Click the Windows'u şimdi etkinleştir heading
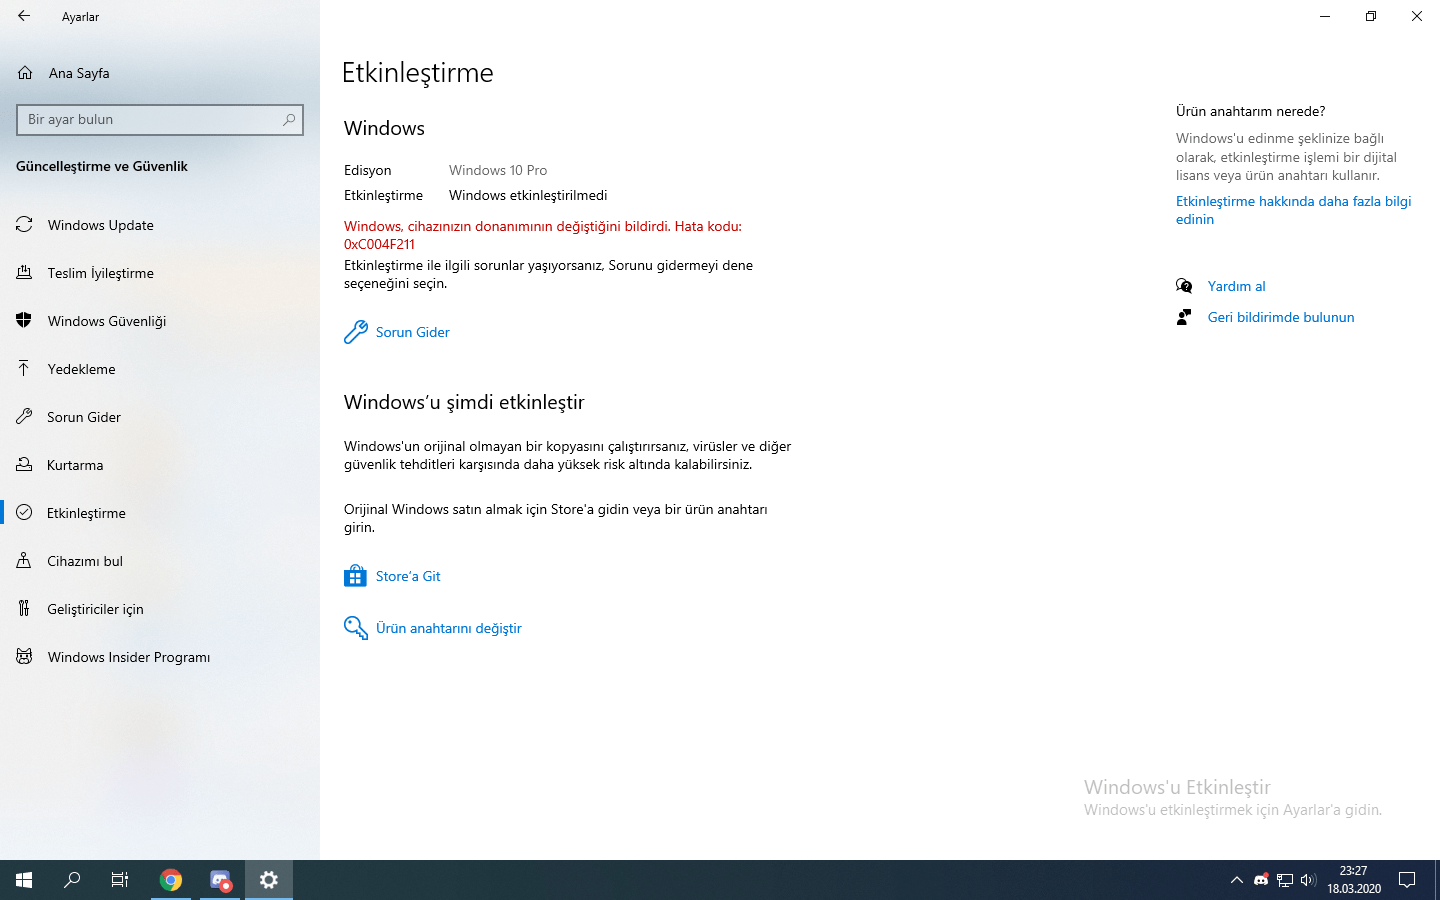 pos(464,402)
